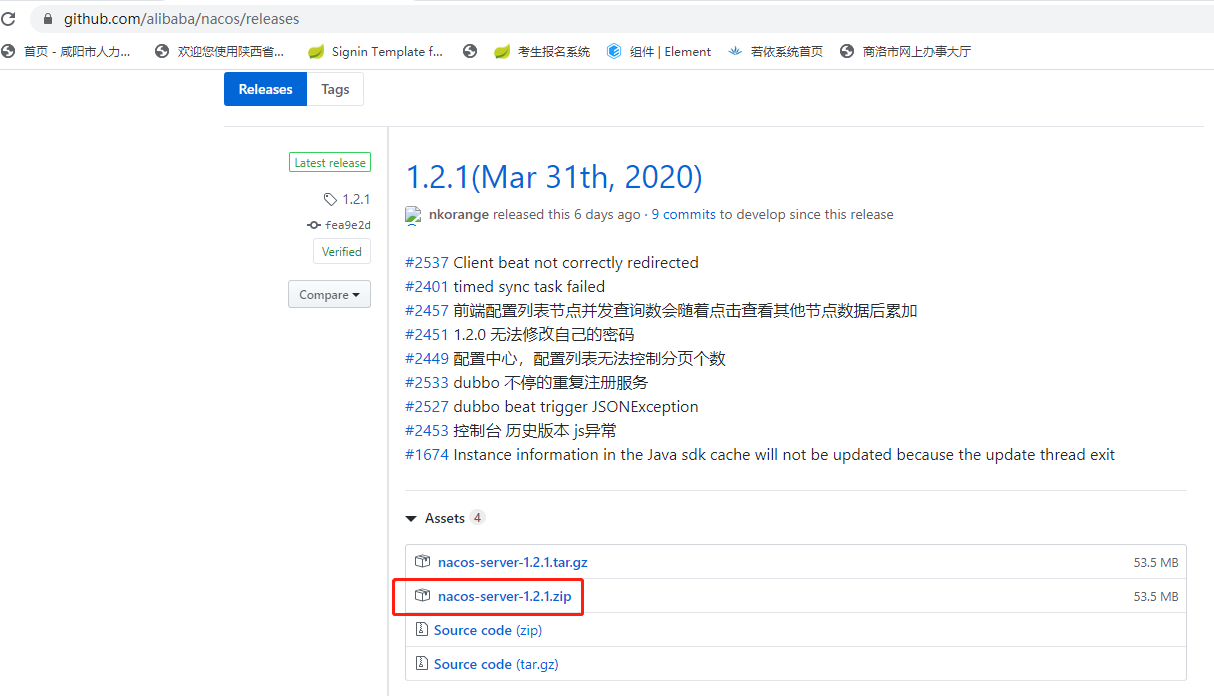The image size is (1214, 696).
Task: Open issue #2537 link
Action: click(x=427, y=263)
